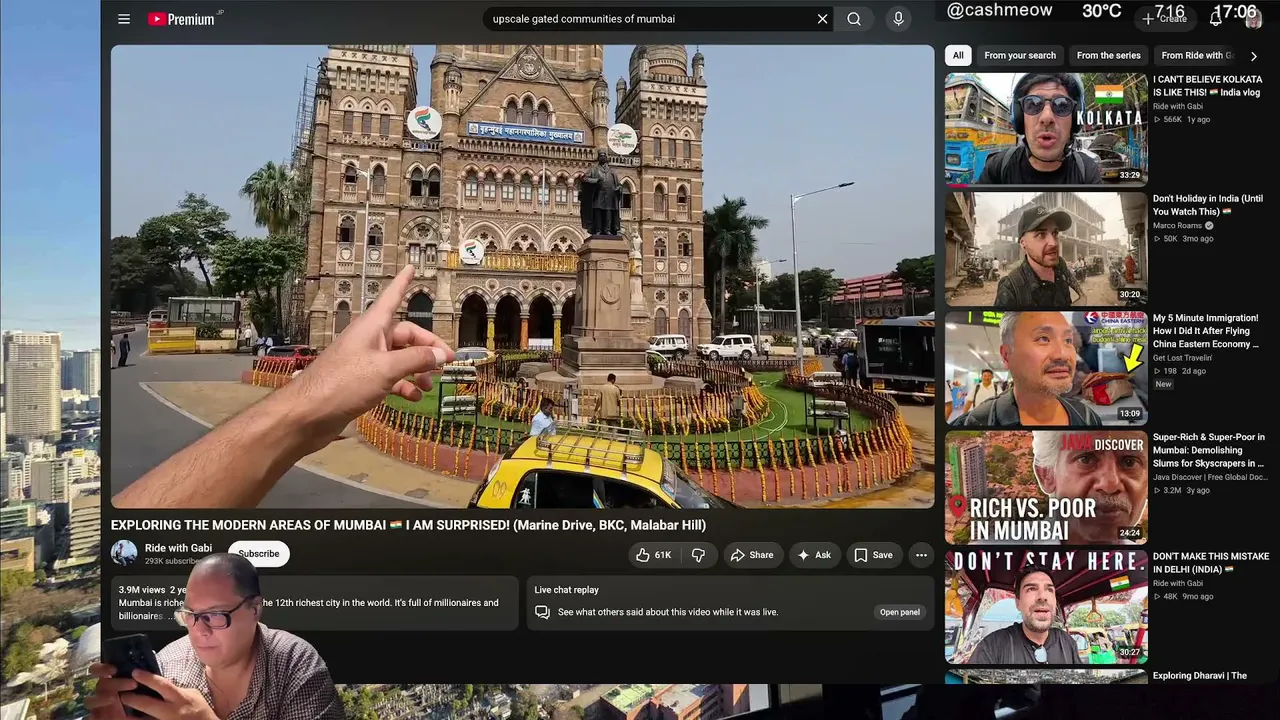Image resolution: width=1280 pixels, height=720 pixels.
Task: Share the Mumbai video
Action: click(x=752, y=555)
